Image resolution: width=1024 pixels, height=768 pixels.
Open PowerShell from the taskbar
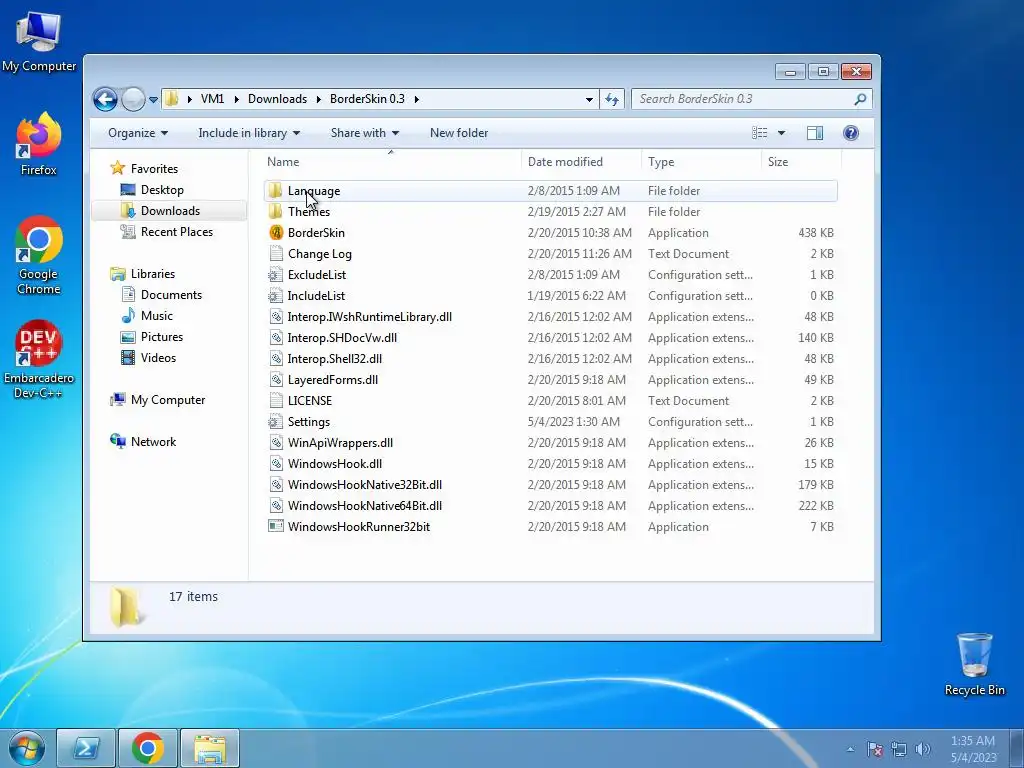[x=86, y=748]
